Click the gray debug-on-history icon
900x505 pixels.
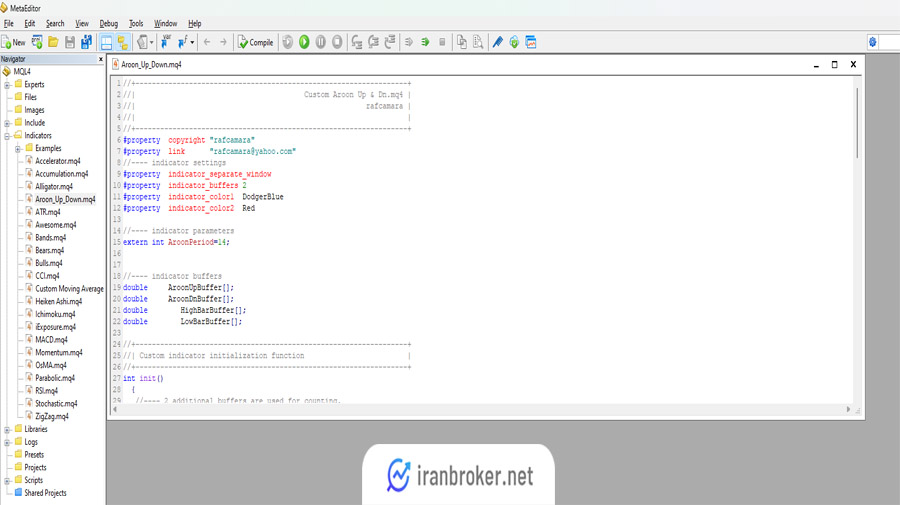coord(288,42)
